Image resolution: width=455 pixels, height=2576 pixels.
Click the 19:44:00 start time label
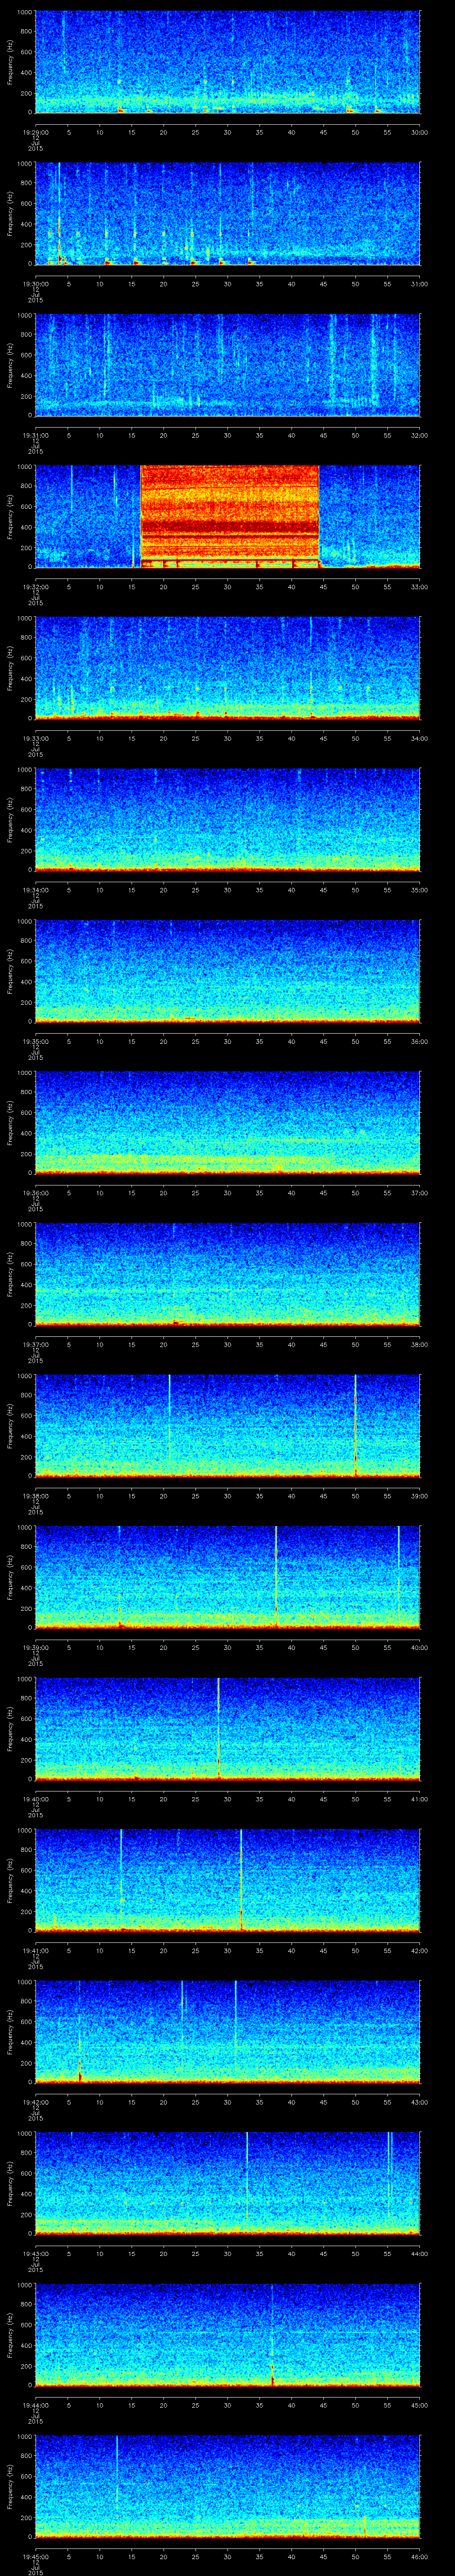pos(35,2405)
